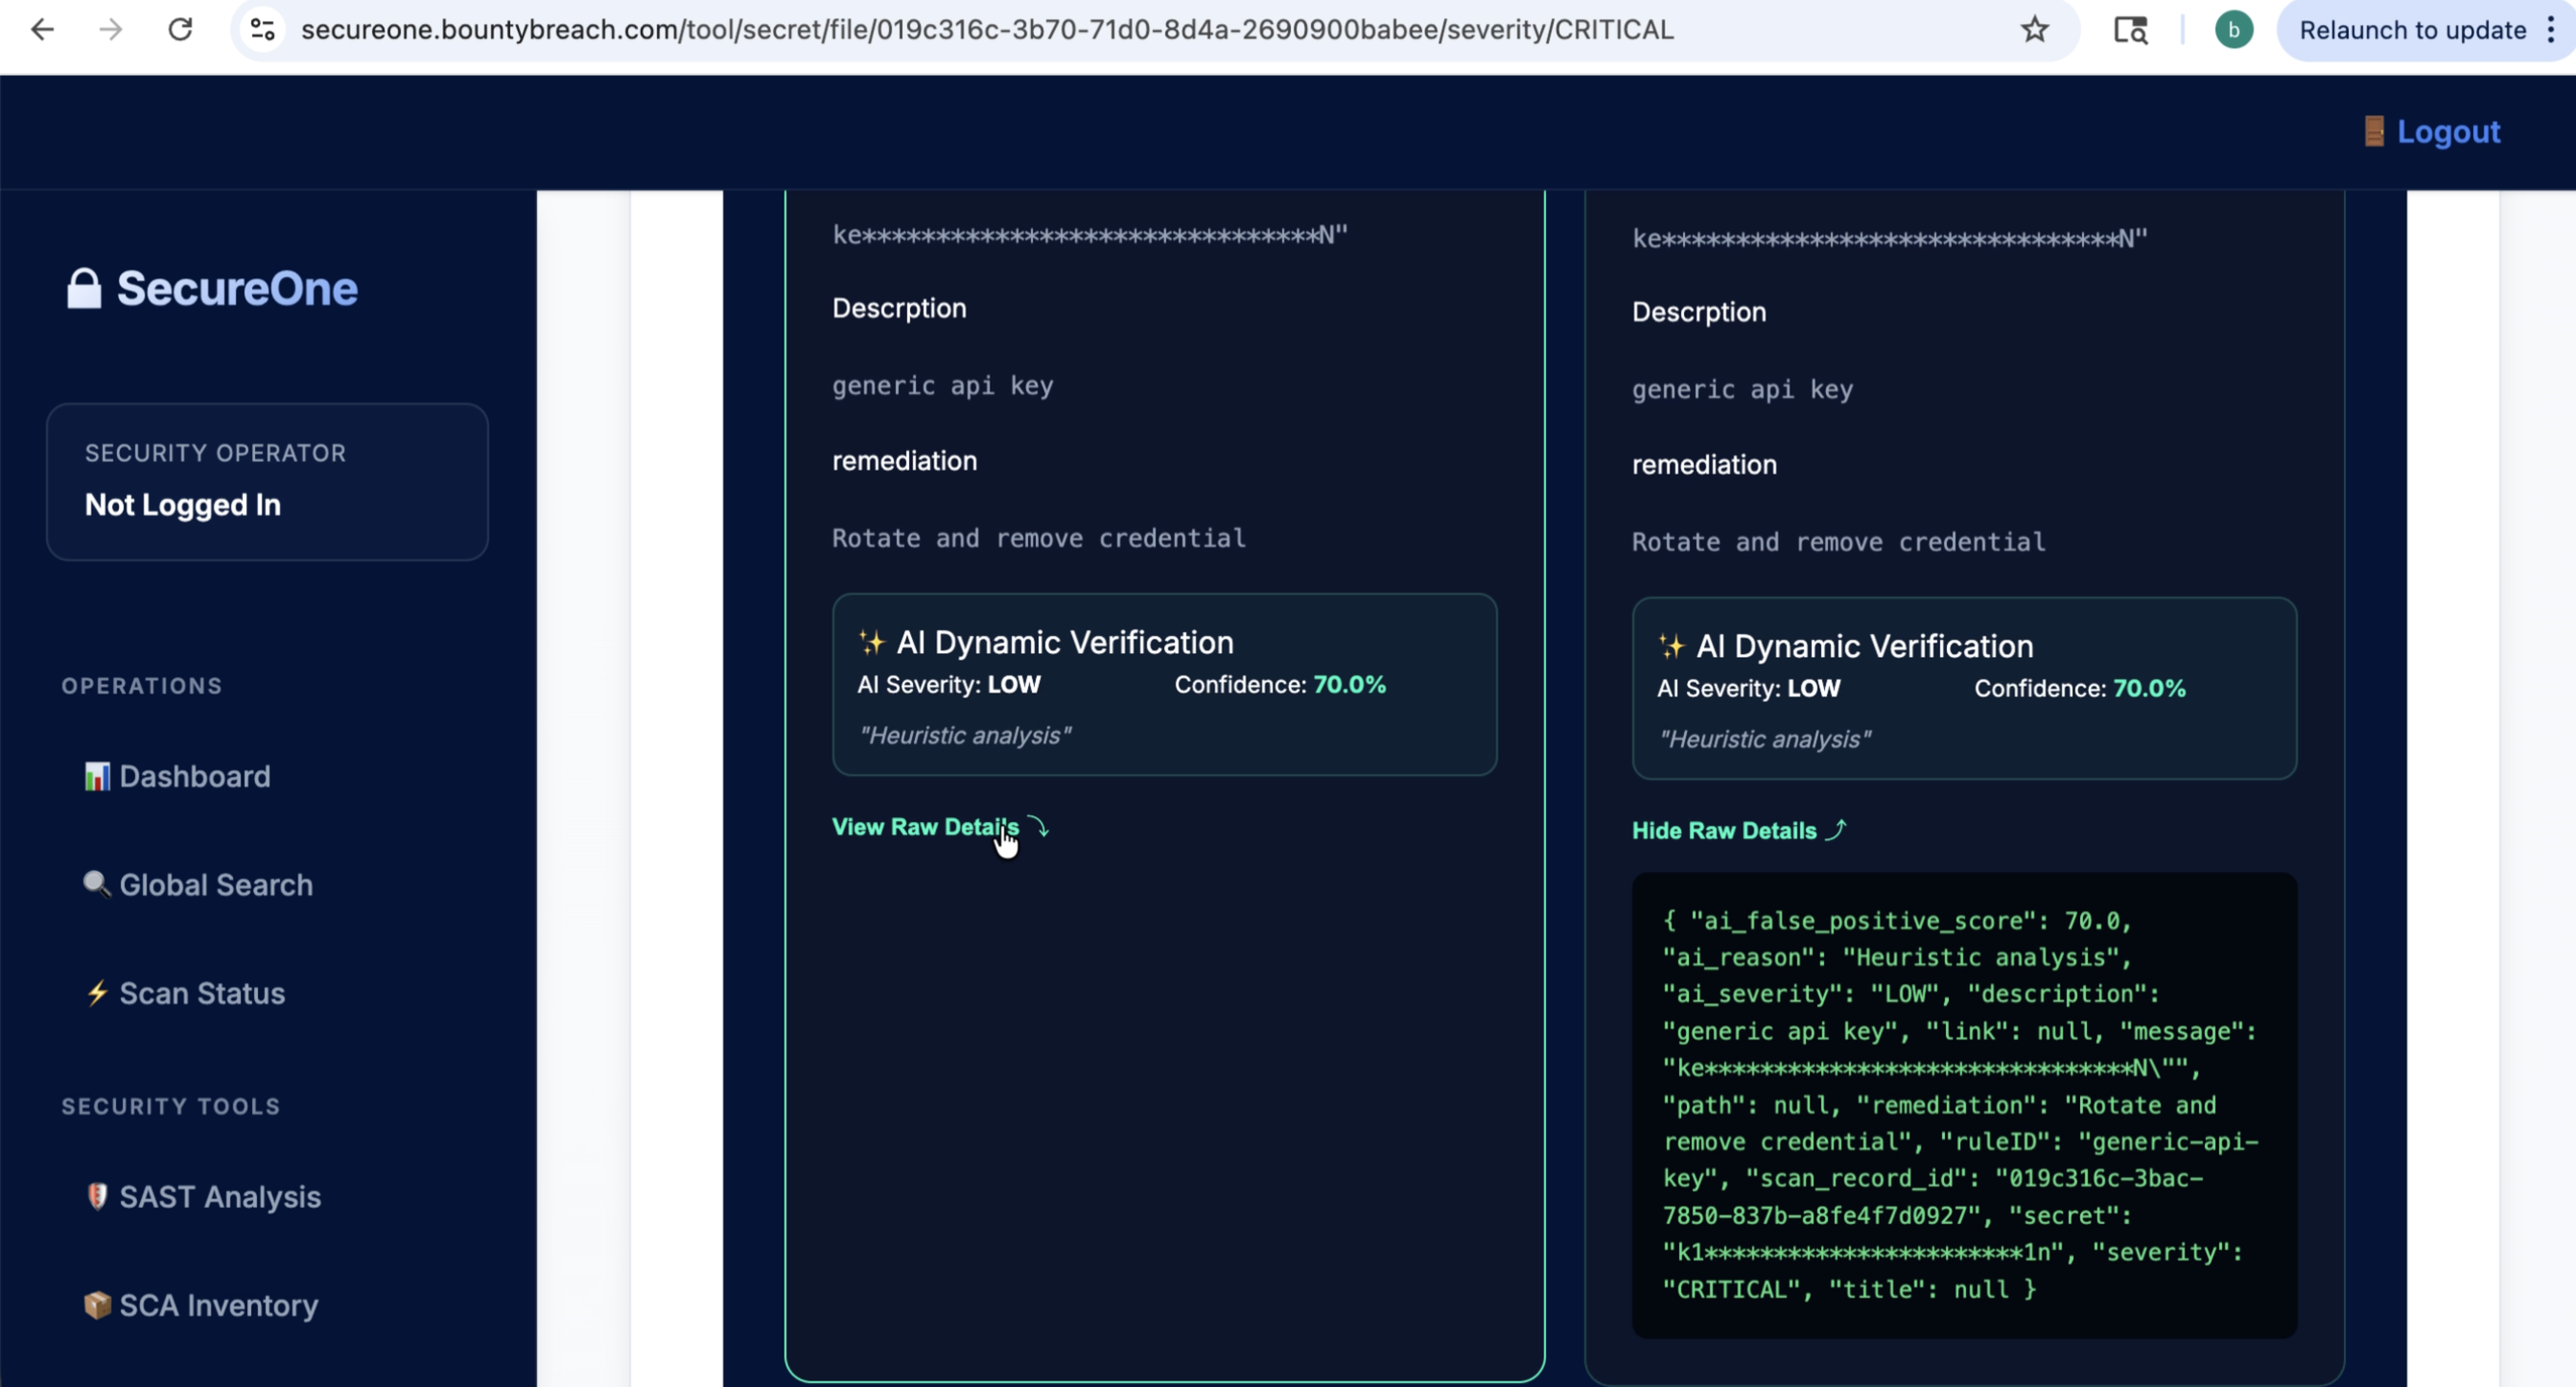This screenshot has width=2576, height=1387.
Task: Collapse Hide Raw Details in the right card
Action: pyautogui.click(x=1738, y=831)
